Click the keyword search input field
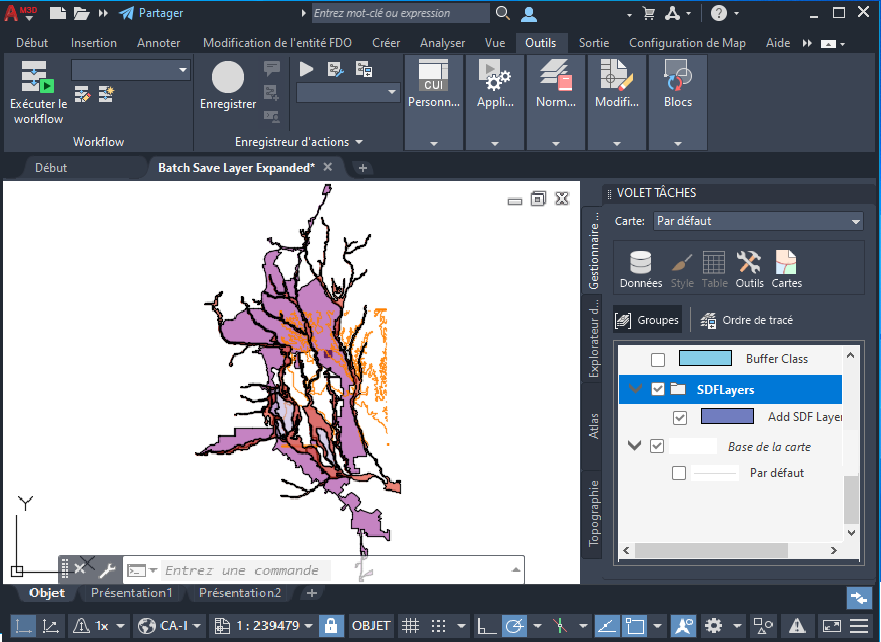Image resolution: width=881 pixels, height=642 pixels. 401,13
